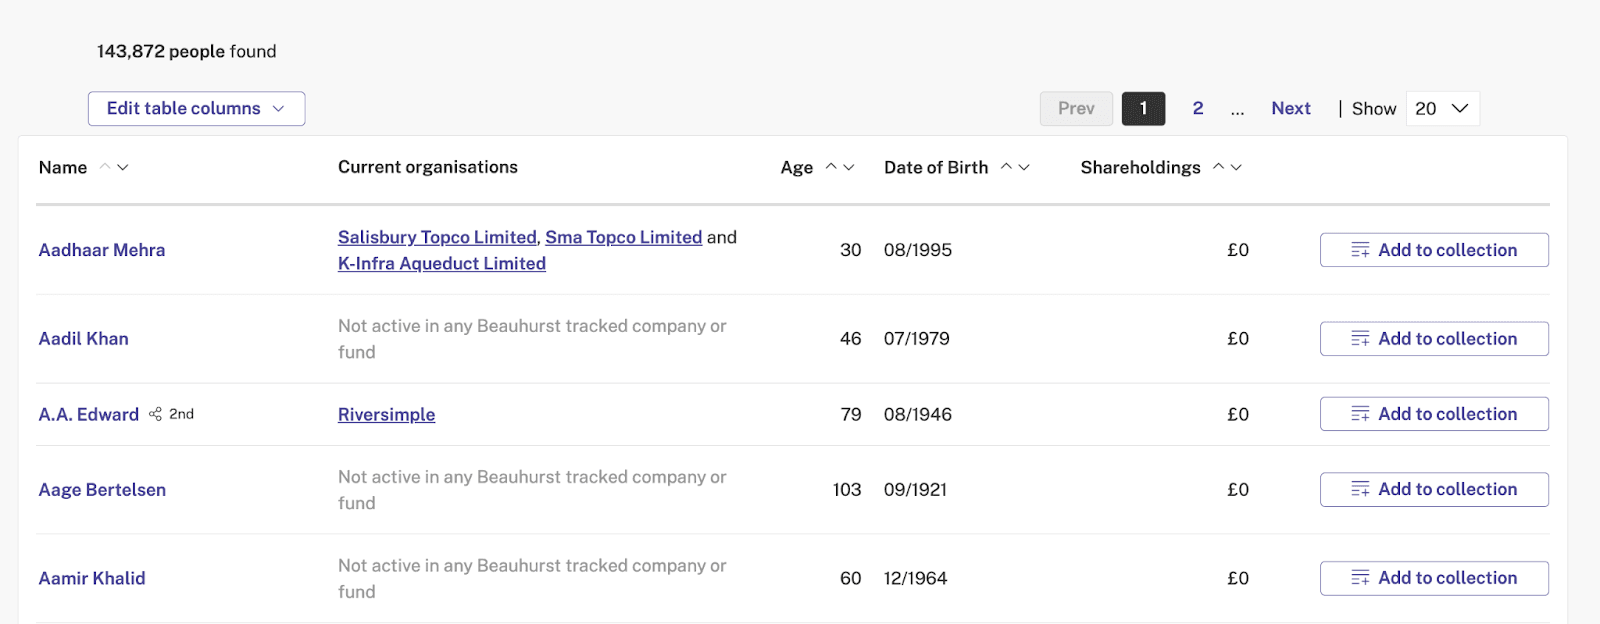This screenshot has width=1600, height=624.
Task: Sort Date of Birth ascending arrow
Action: (x=1006, y=167)
